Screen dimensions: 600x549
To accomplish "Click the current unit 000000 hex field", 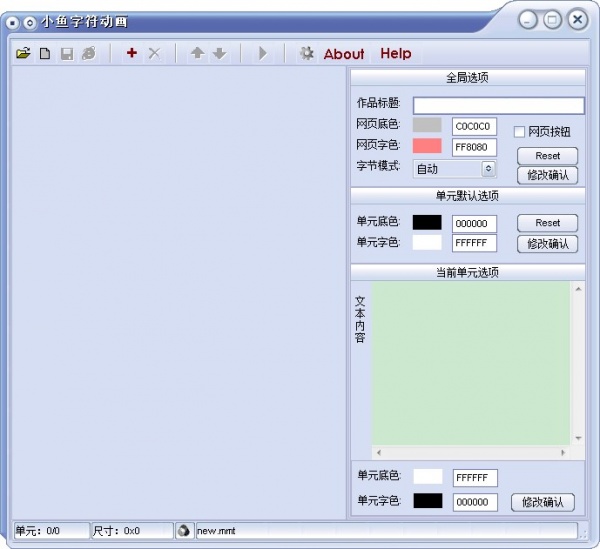I will 475,502.
